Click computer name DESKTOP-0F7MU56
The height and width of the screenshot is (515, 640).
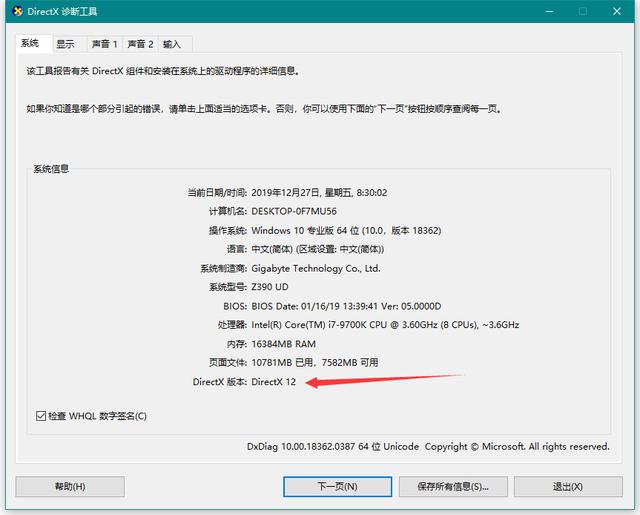point(294,211)
